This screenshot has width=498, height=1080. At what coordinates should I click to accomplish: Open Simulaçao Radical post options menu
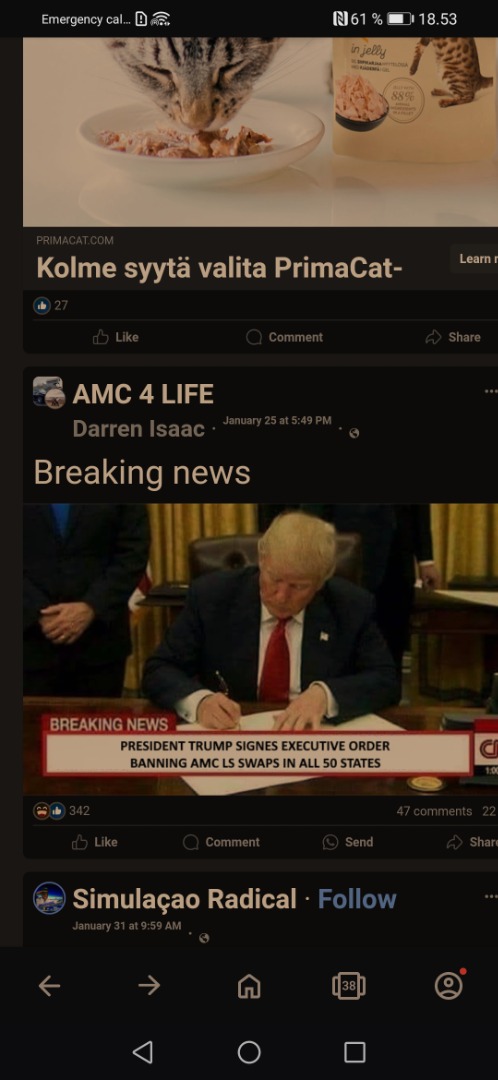490,896
